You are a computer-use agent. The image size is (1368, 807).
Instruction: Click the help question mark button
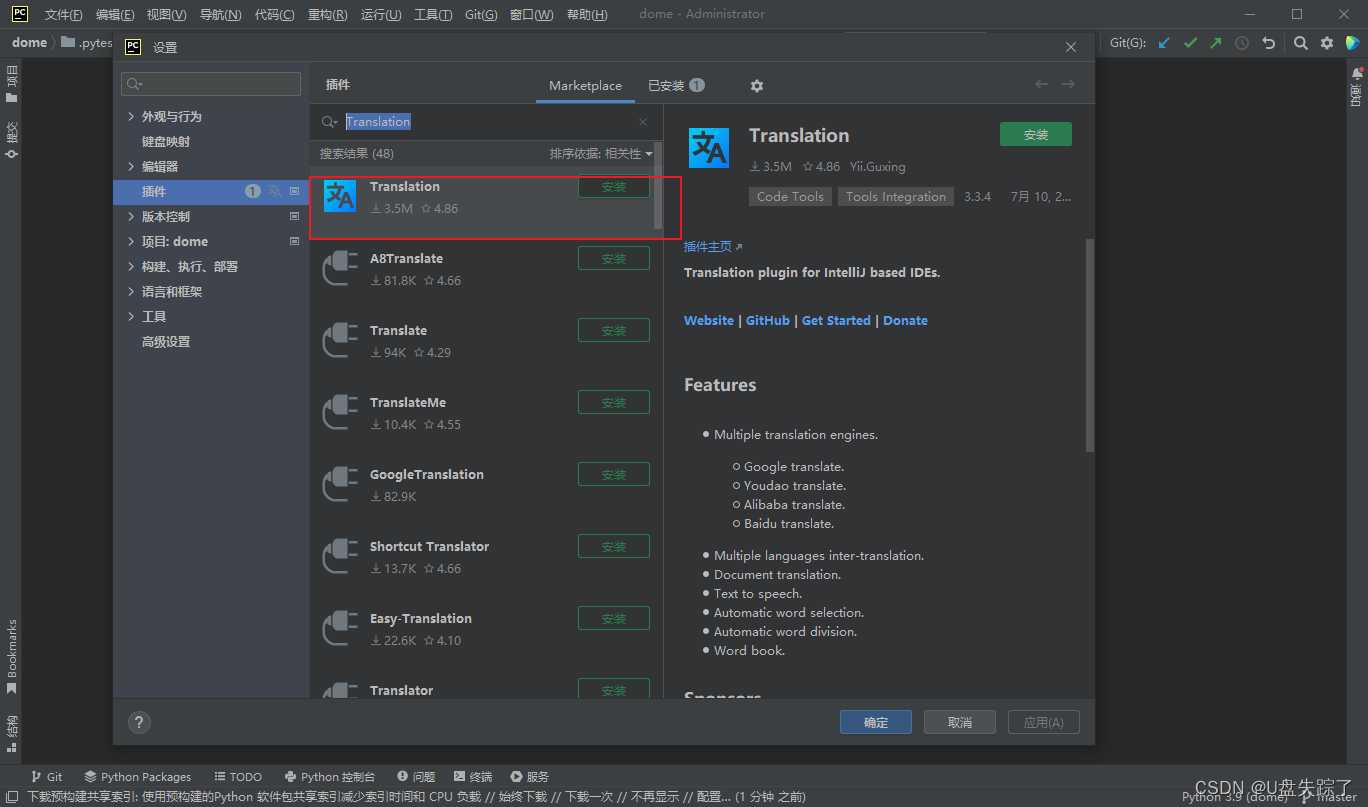[x=139, y=722]
